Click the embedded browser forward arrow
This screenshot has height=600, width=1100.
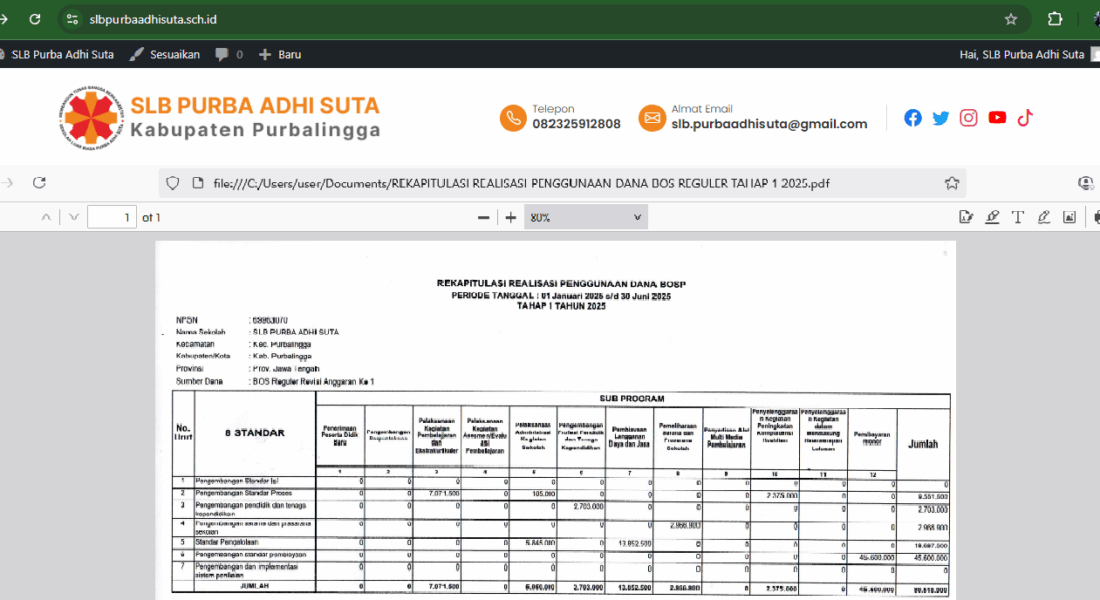tap(7, 182)
